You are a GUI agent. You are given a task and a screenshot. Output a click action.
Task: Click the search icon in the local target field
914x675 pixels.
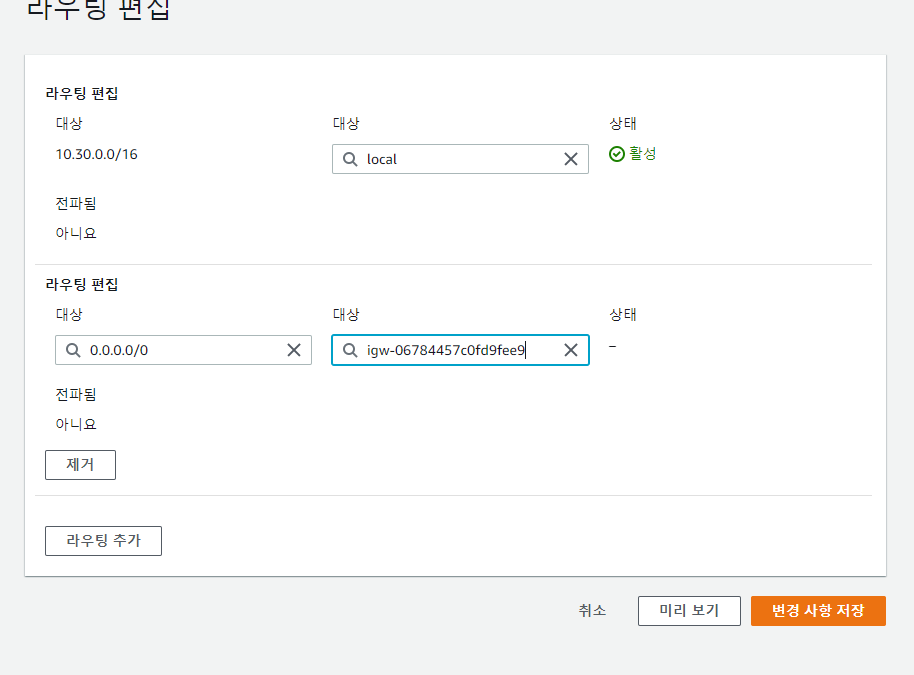click(x=350, y=159)
